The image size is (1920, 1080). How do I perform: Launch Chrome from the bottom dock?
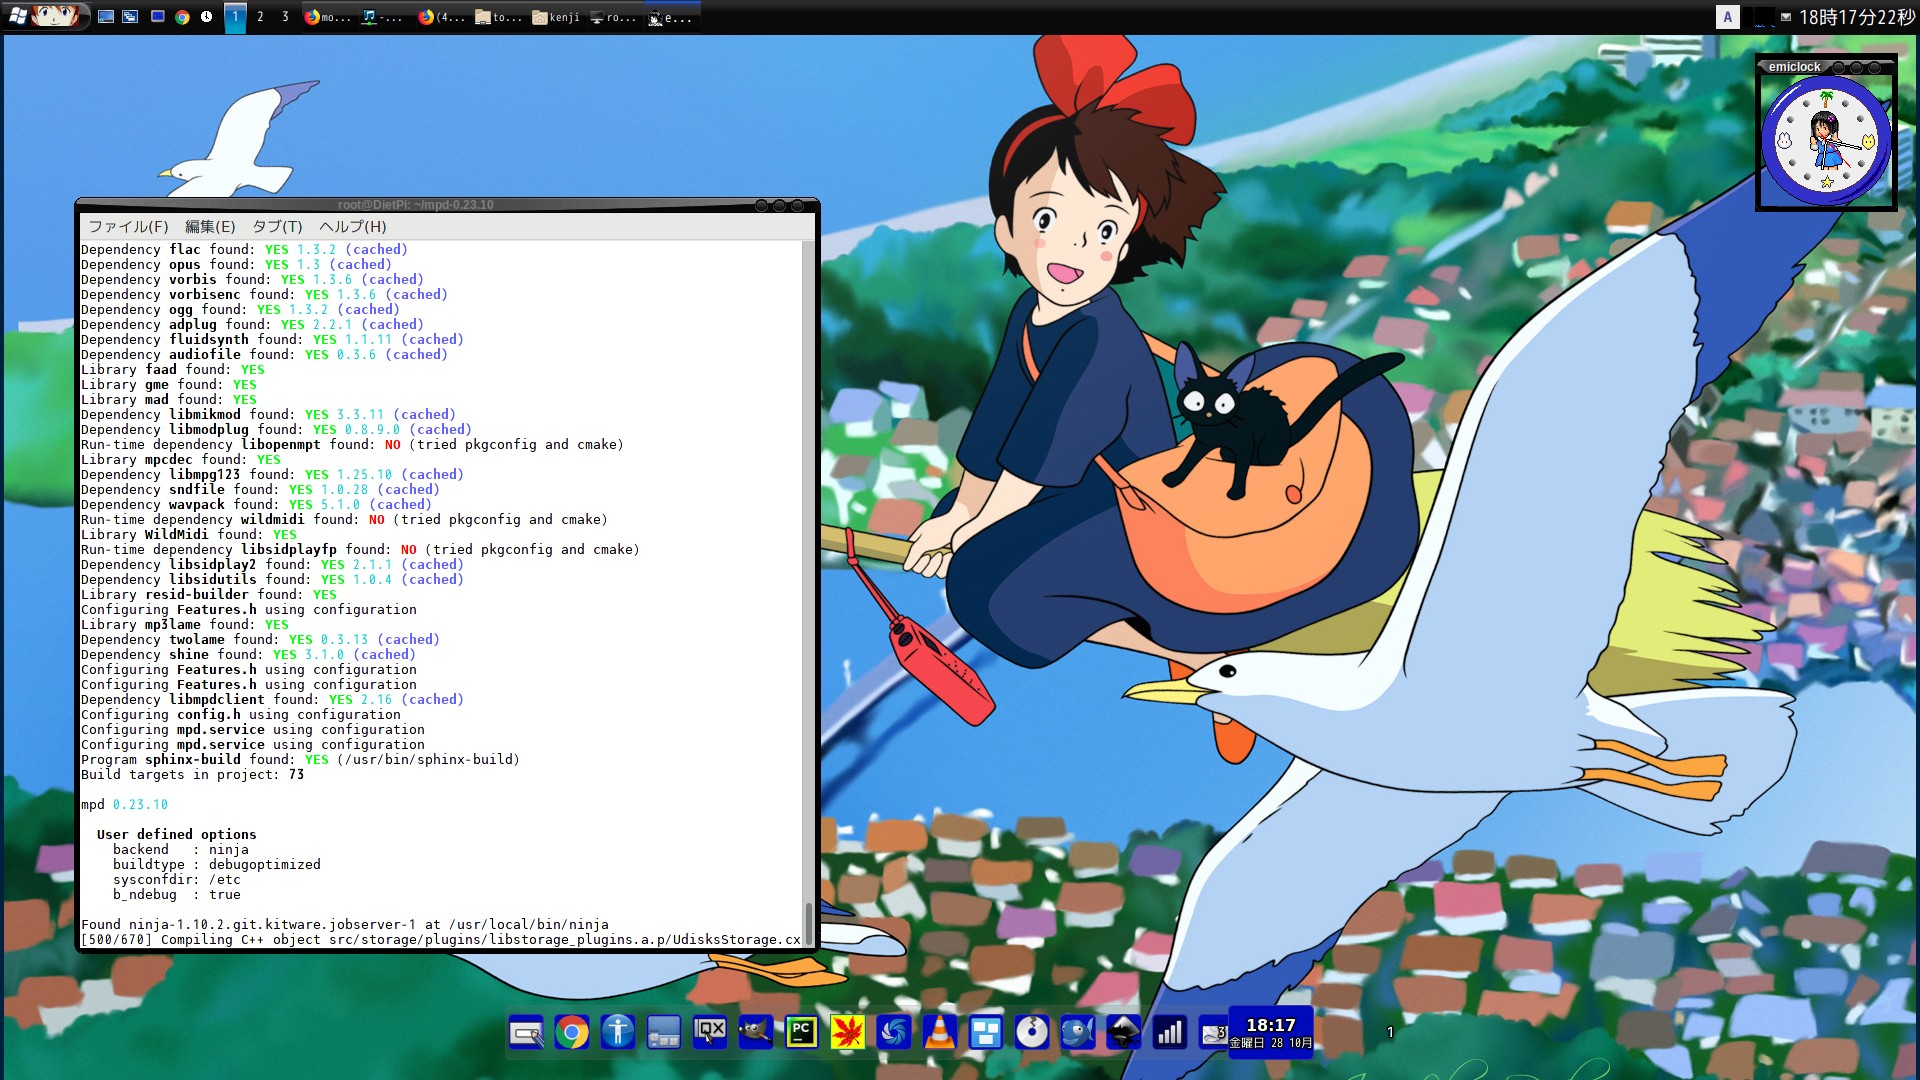[572, 1032]
